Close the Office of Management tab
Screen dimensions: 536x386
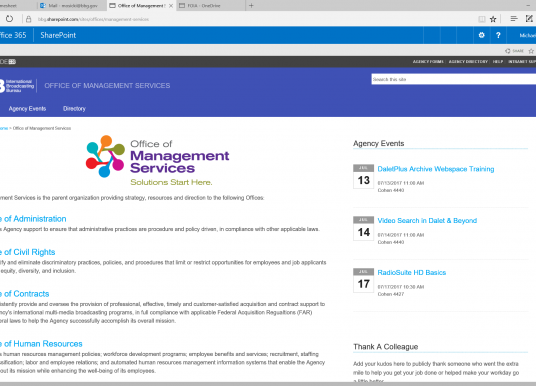(x=171, y=5)
